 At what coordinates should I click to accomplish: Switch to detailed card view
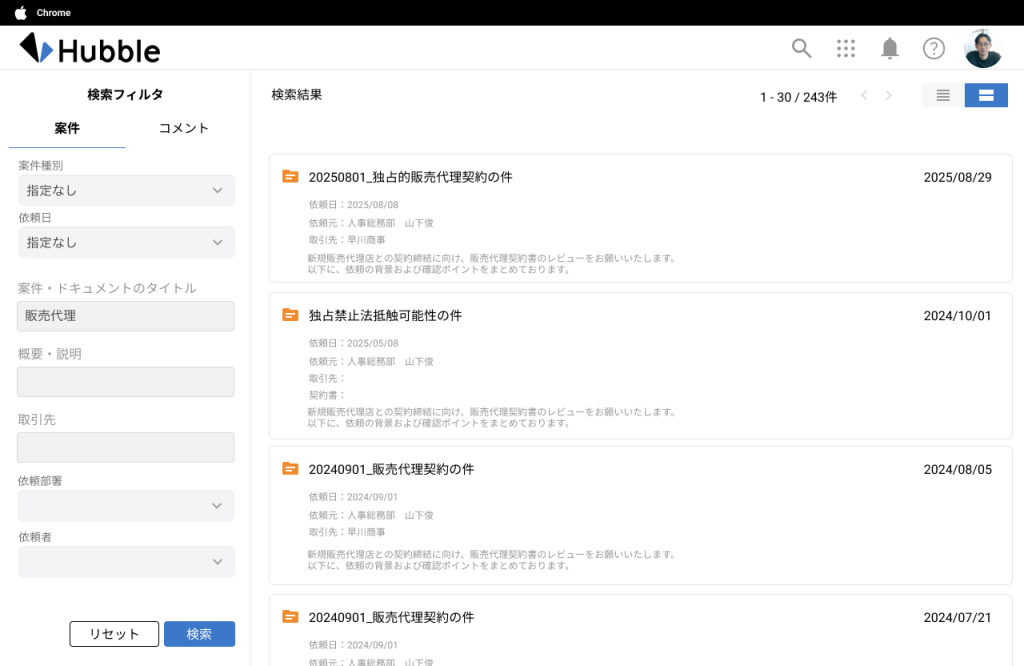point(986,95)
